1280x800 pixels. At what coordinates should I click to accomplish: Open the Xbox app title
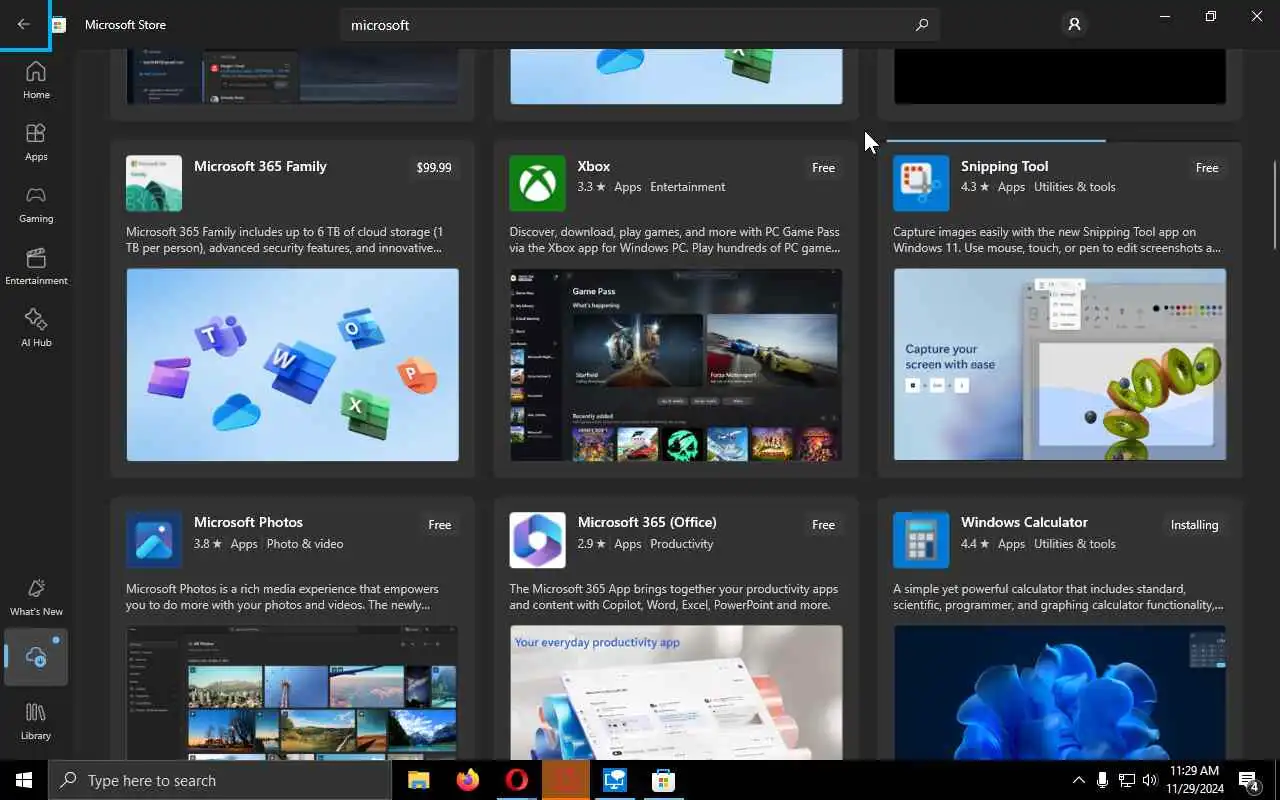tap(594, 166)
